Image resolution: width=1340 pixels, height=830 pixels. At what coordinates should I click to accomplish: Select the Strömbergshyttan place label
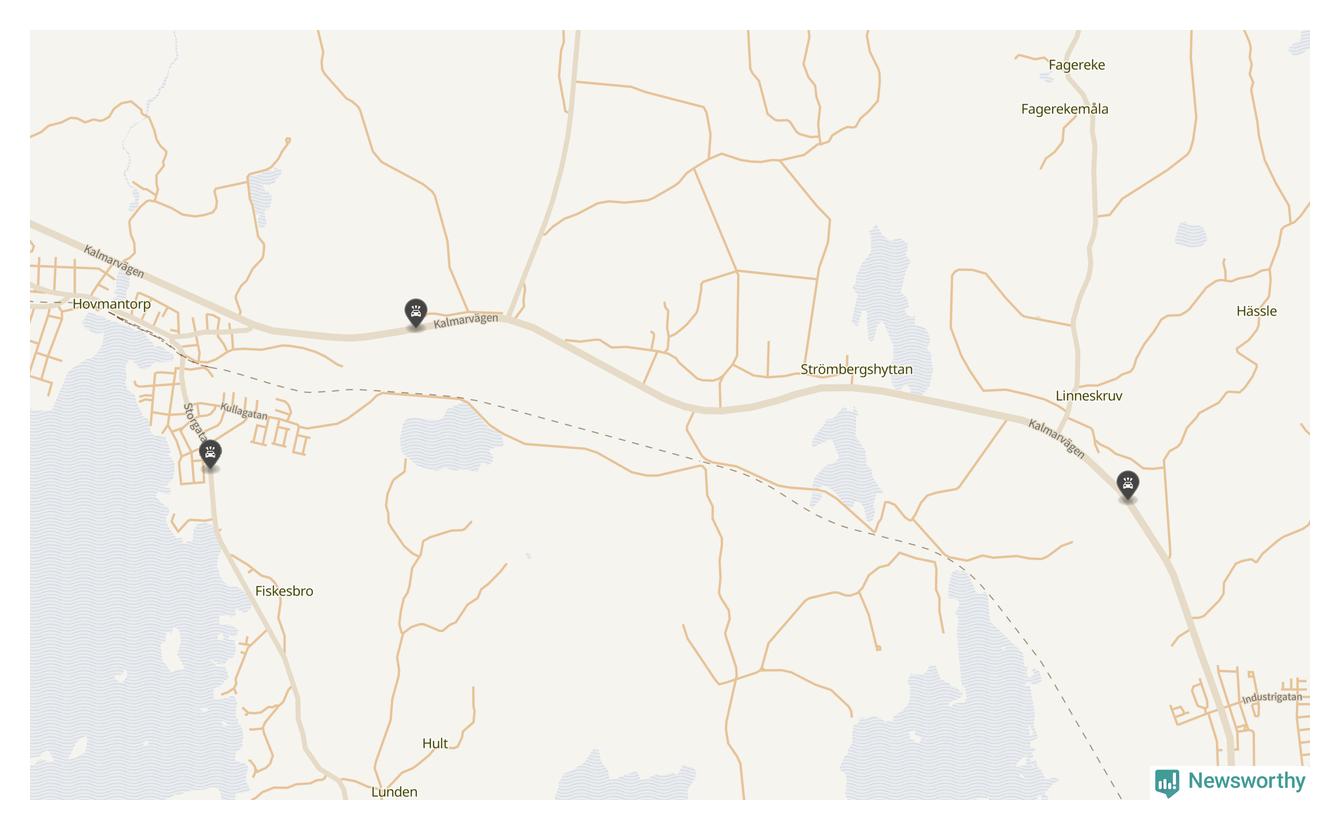pyautogui.click(x=856, y=369)
